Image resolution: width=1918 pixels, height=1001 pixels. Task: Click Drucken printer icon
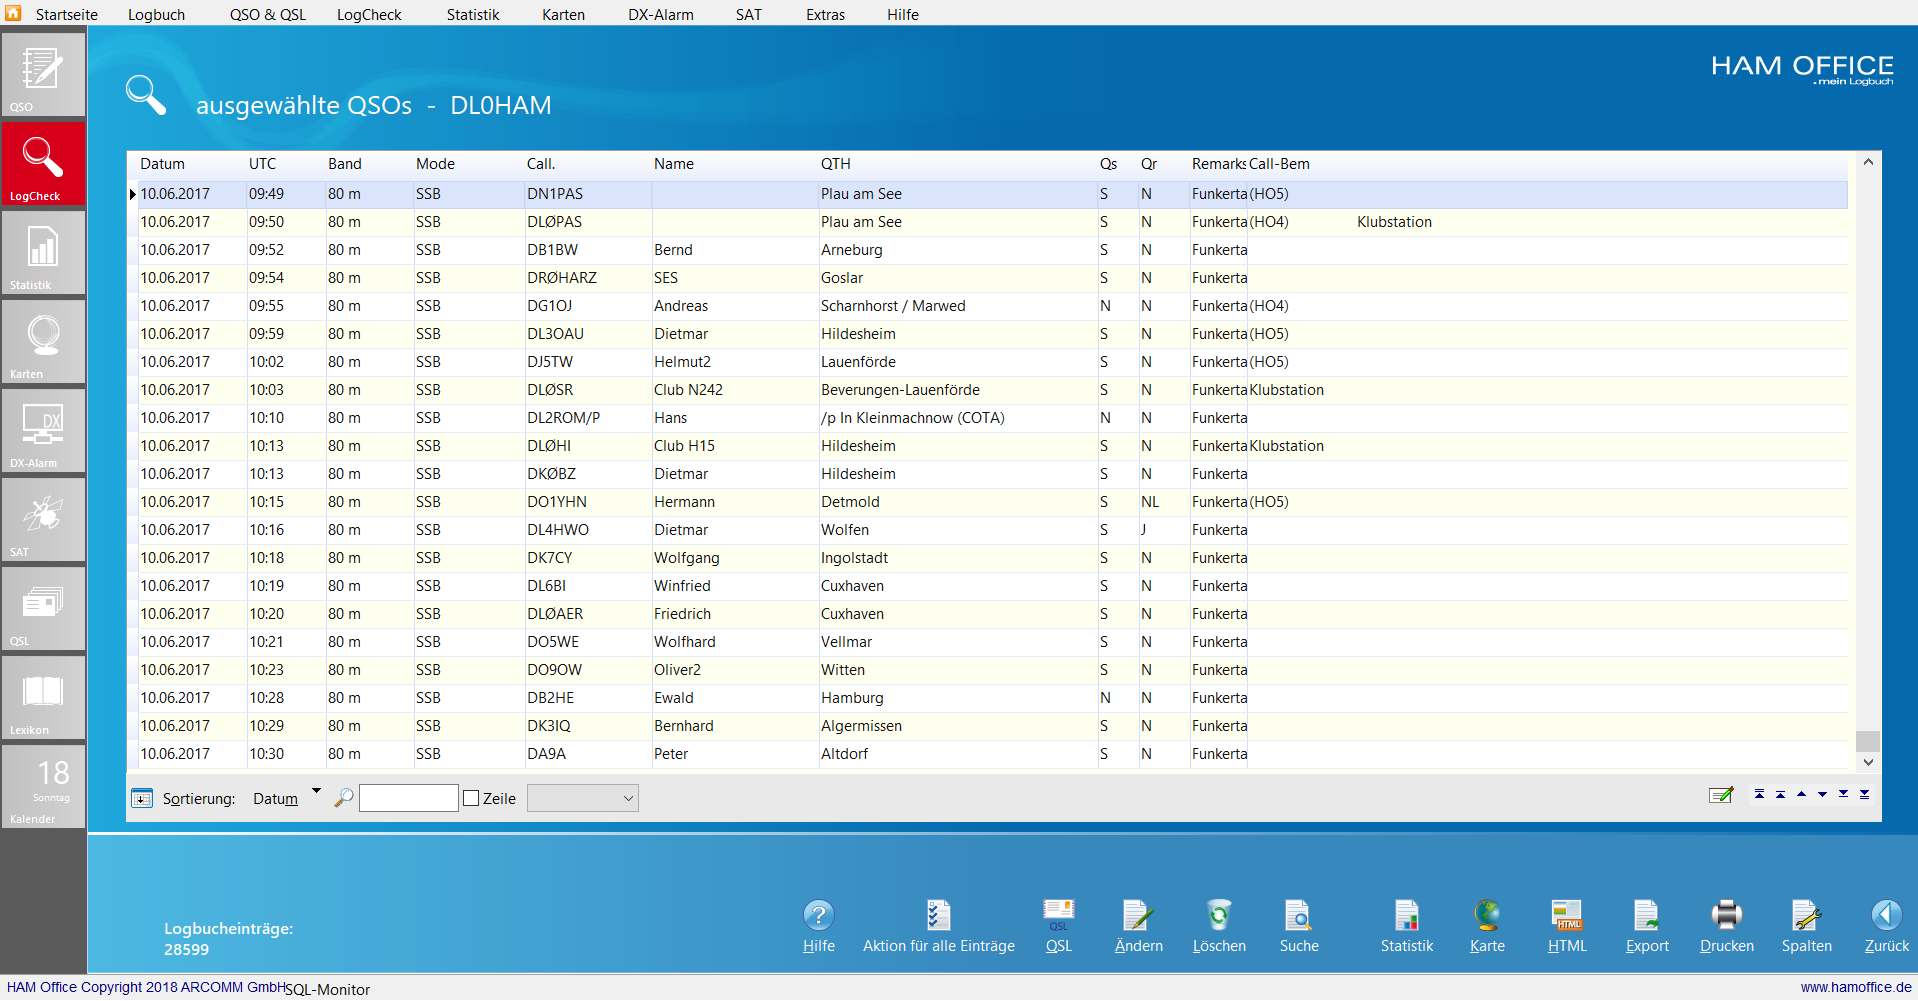coord(1727,915)
